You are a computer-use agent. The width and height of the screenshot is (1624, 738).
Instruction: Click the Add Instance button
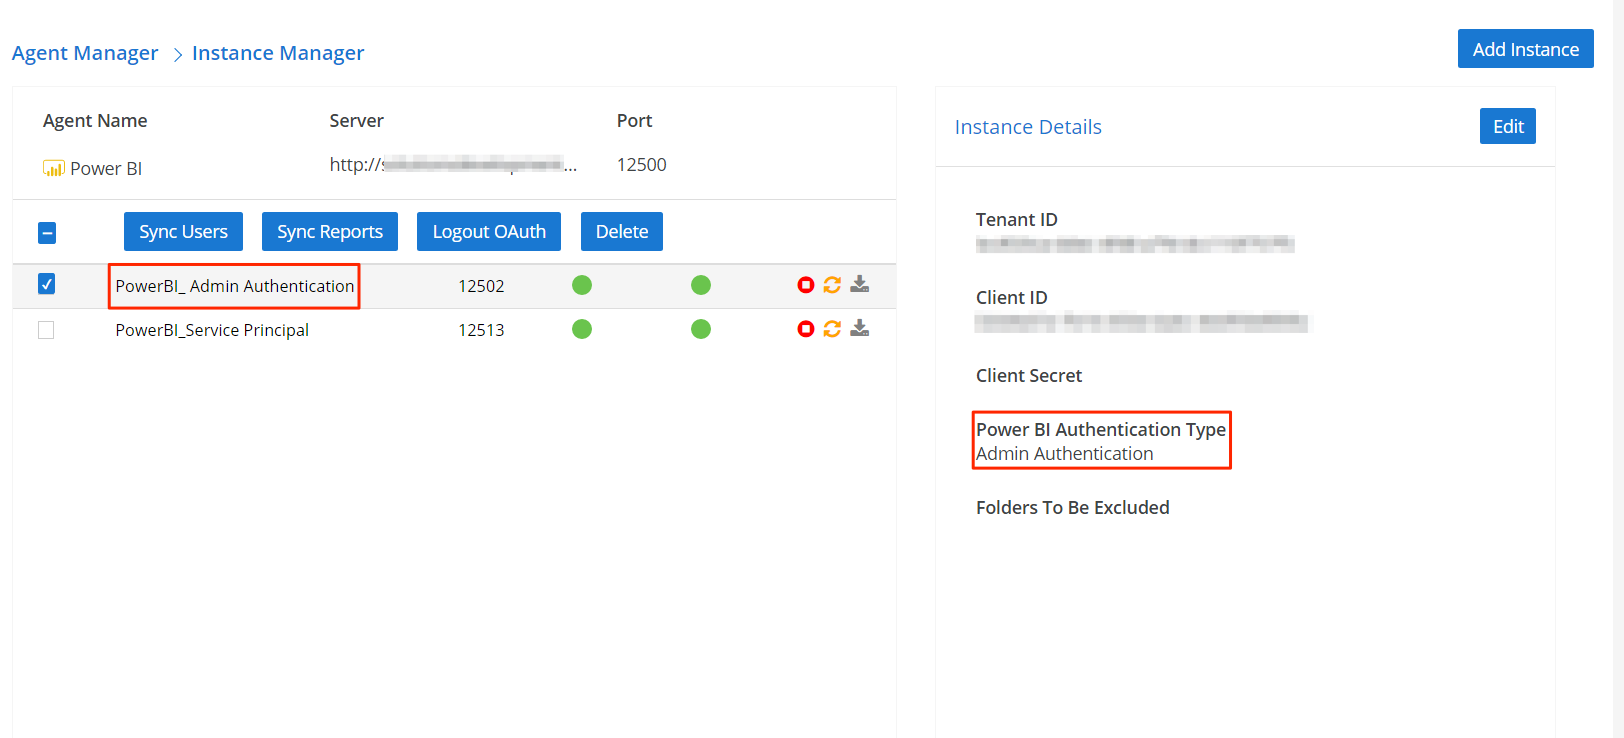[1526, 49]
